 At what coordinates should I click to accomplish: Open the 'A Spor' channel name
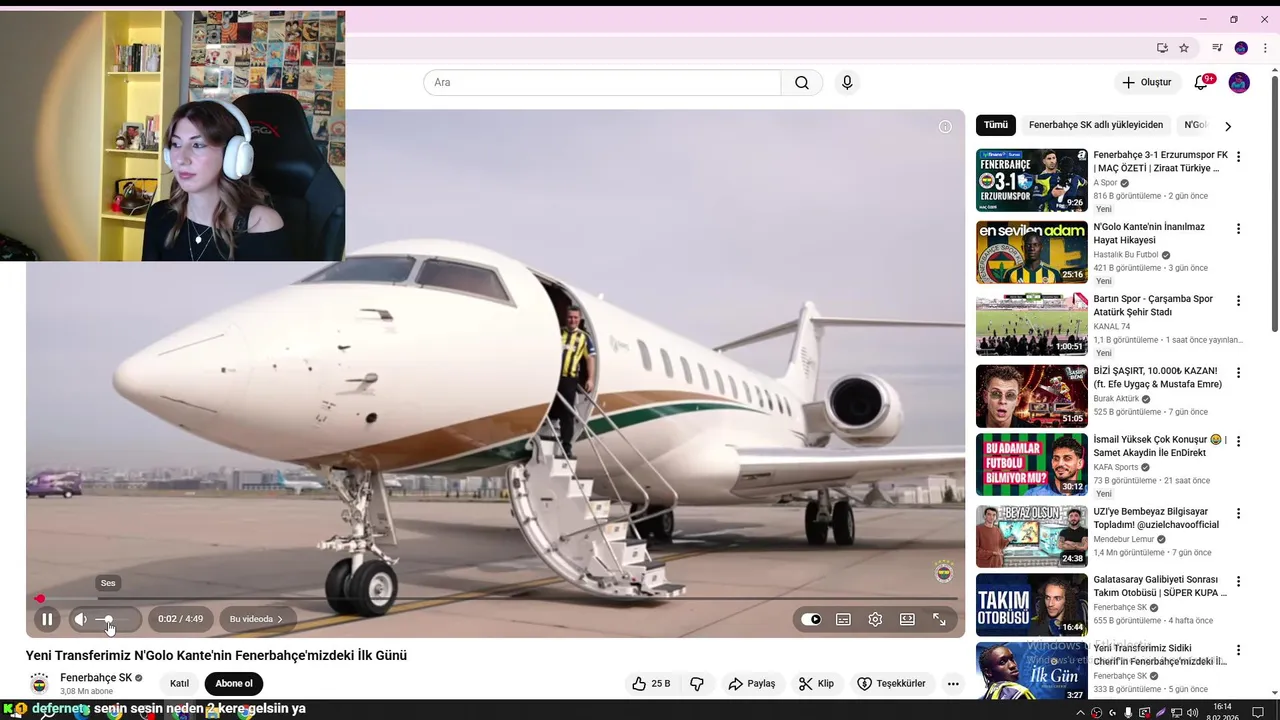click(x=1105, y=183)
